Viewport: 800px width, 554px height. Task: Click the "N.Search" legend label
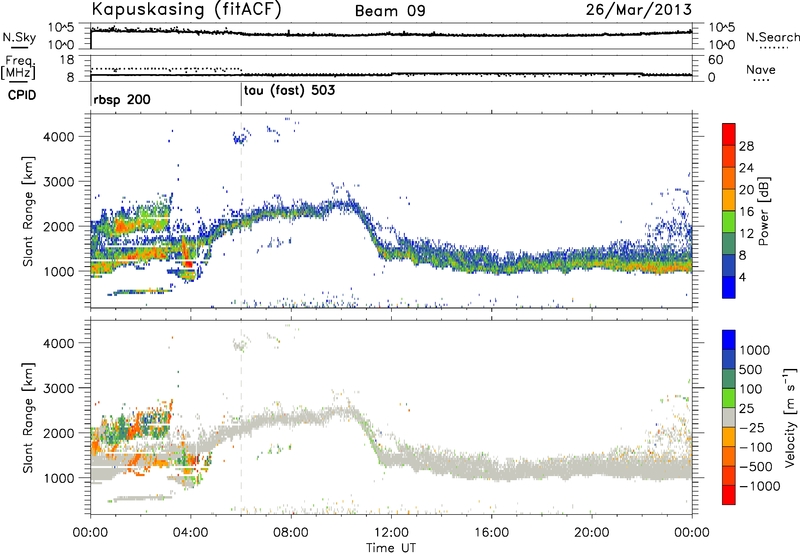772,37
